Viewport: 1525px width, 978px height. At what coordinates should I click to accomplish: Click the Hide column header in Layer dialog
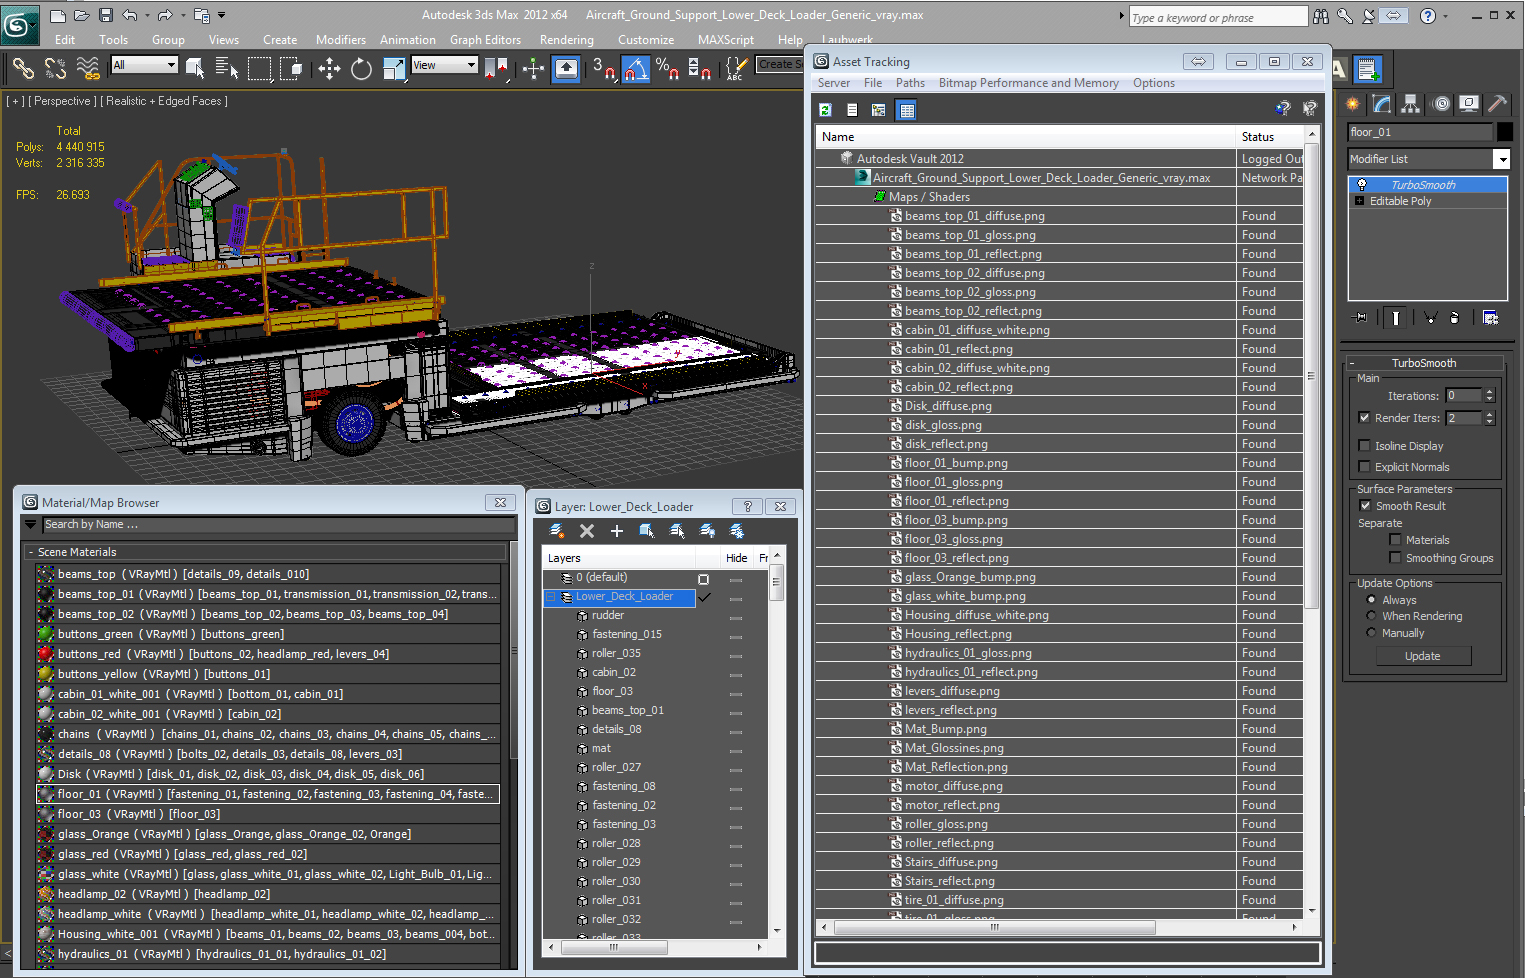click(x=737, y=558)
